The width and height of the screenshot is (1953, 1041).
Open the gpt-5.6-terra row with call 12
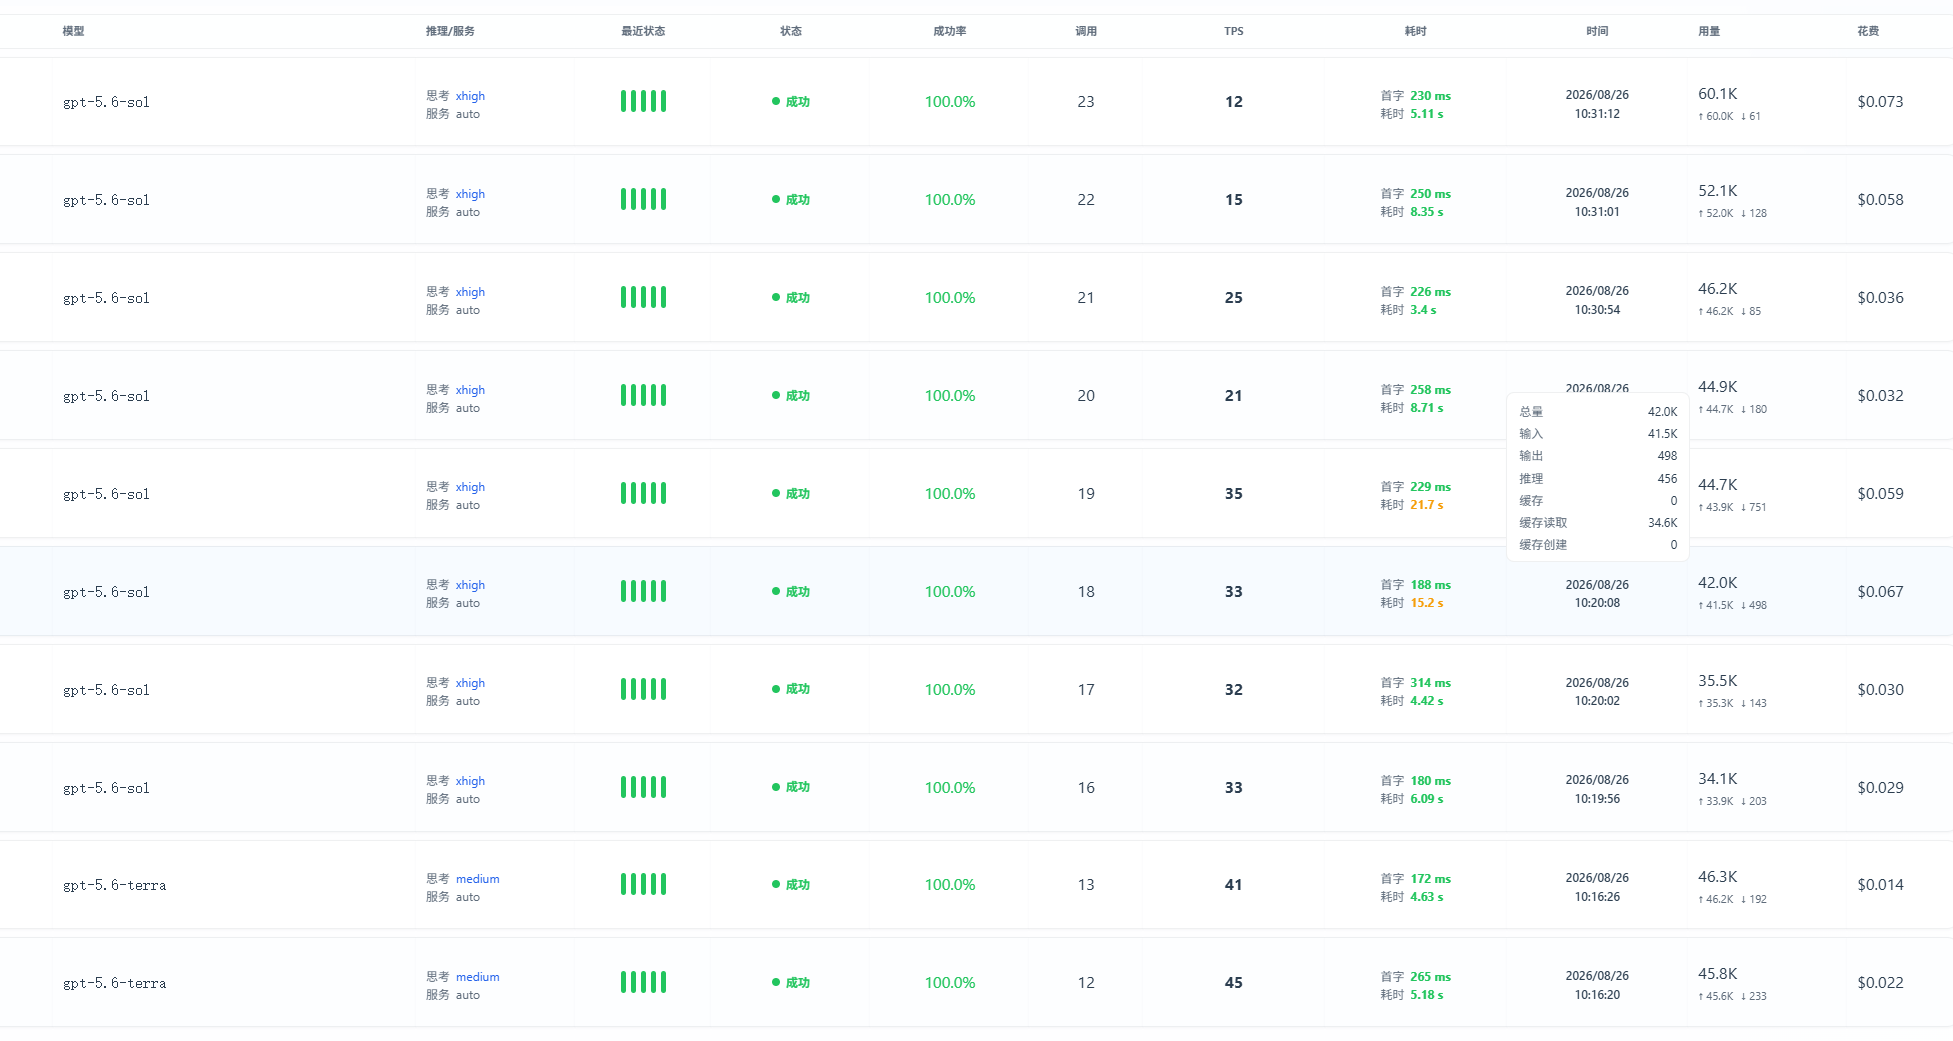pos(976,983)
